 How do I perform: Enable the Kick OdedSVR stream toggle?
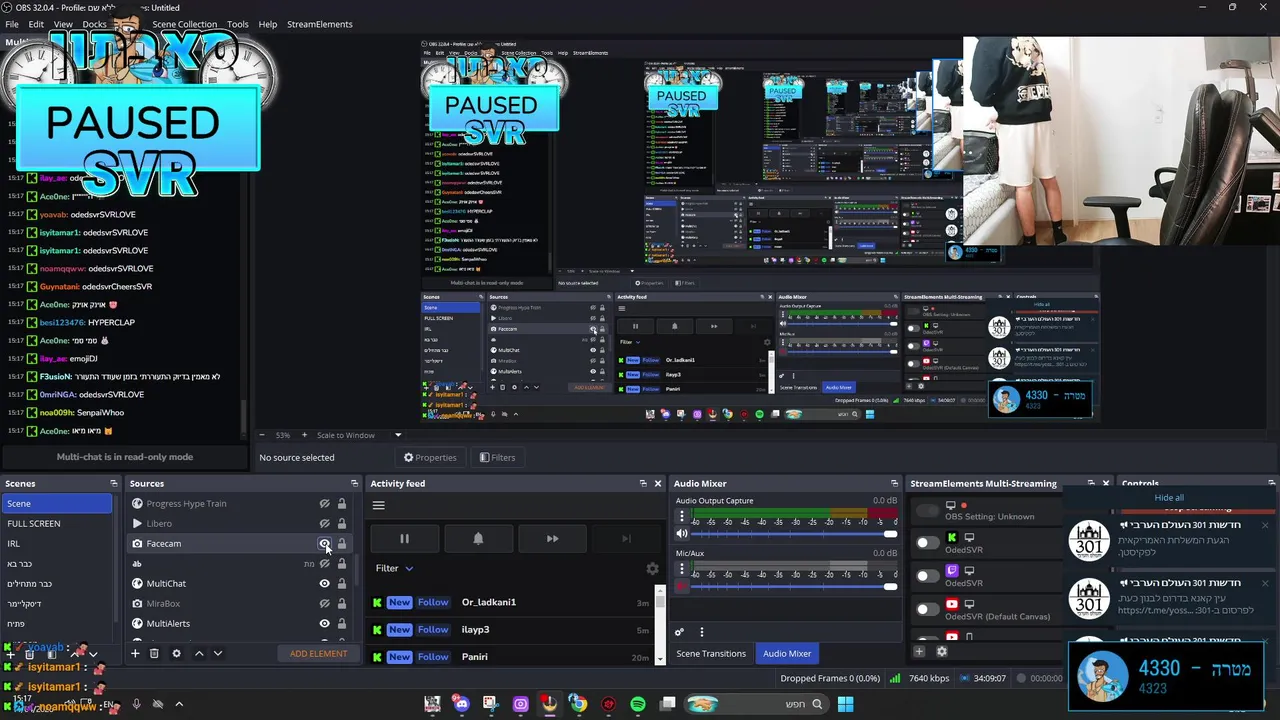tap(928, 543)
